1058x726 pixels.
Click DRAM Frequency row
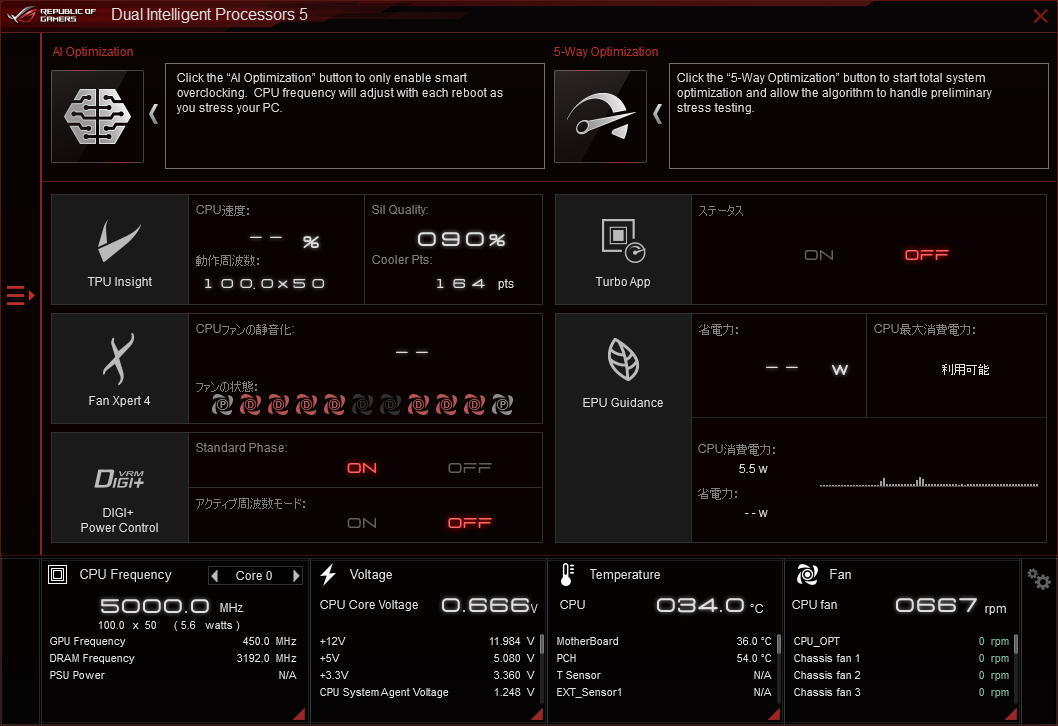pyautogui.click(x=173, y=659)
